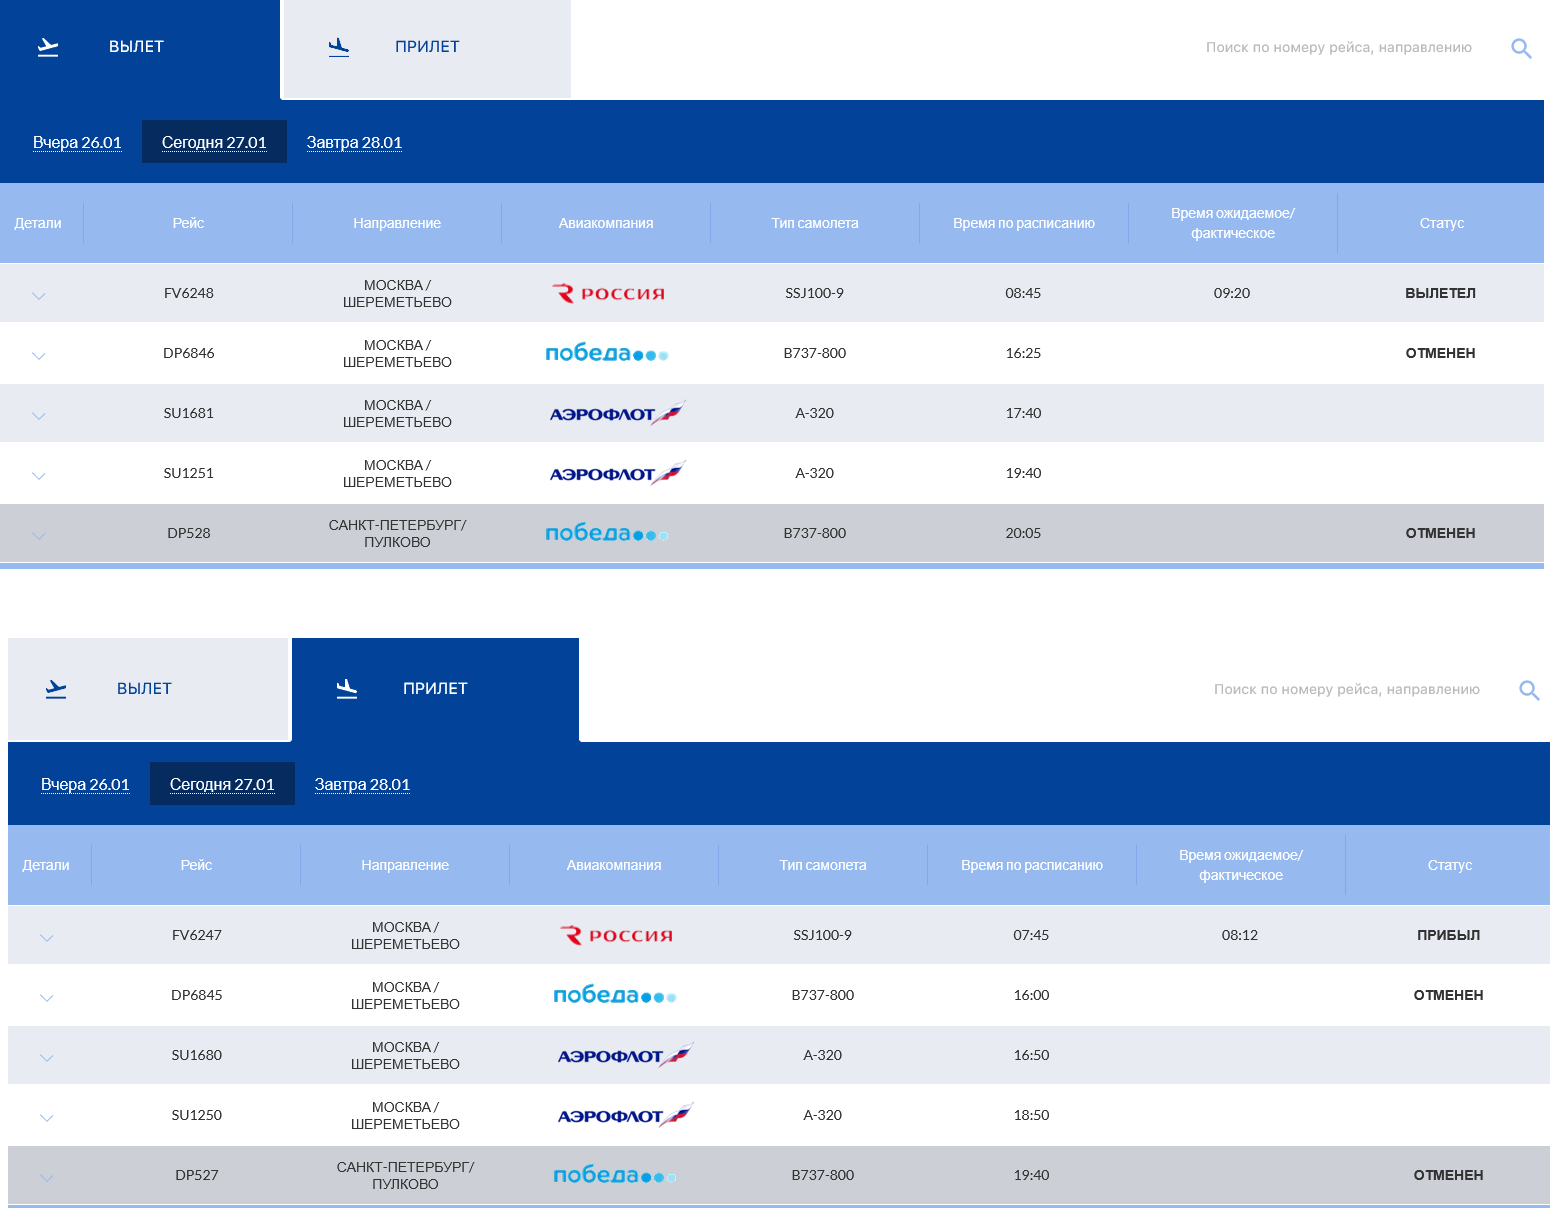Expand details for arrival flight DP6845

coord(47,997)
